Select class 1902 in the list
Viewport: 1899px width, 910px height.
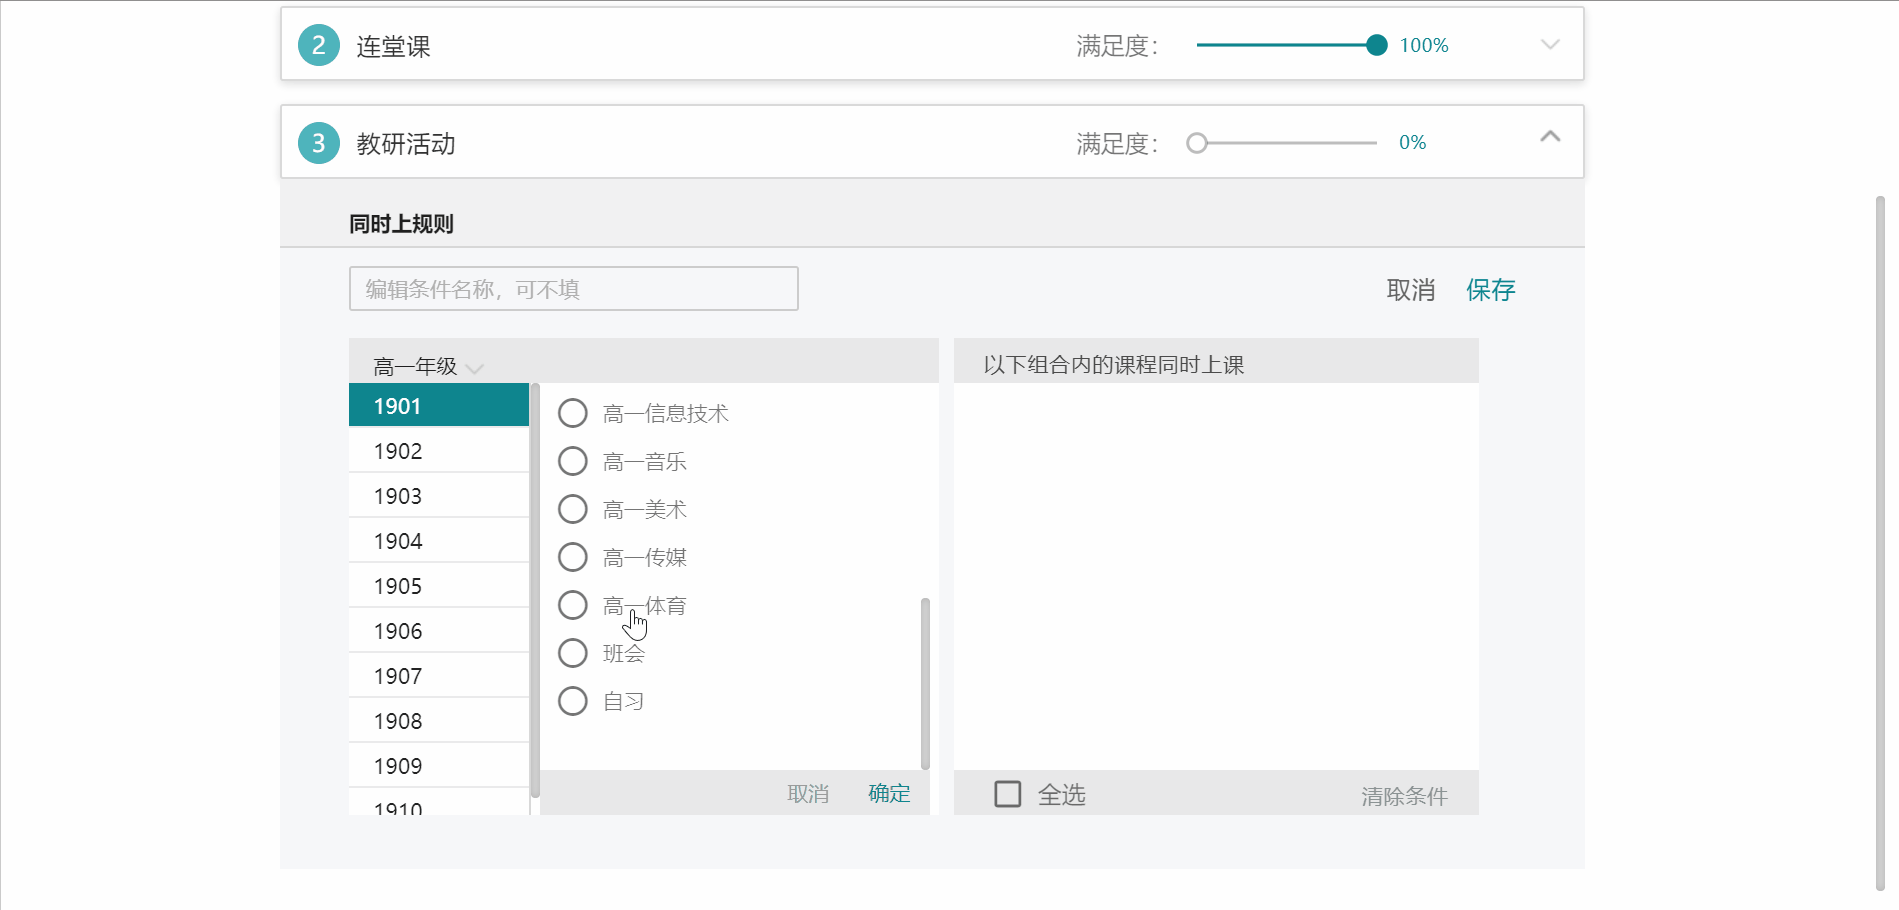click(439, 450)
